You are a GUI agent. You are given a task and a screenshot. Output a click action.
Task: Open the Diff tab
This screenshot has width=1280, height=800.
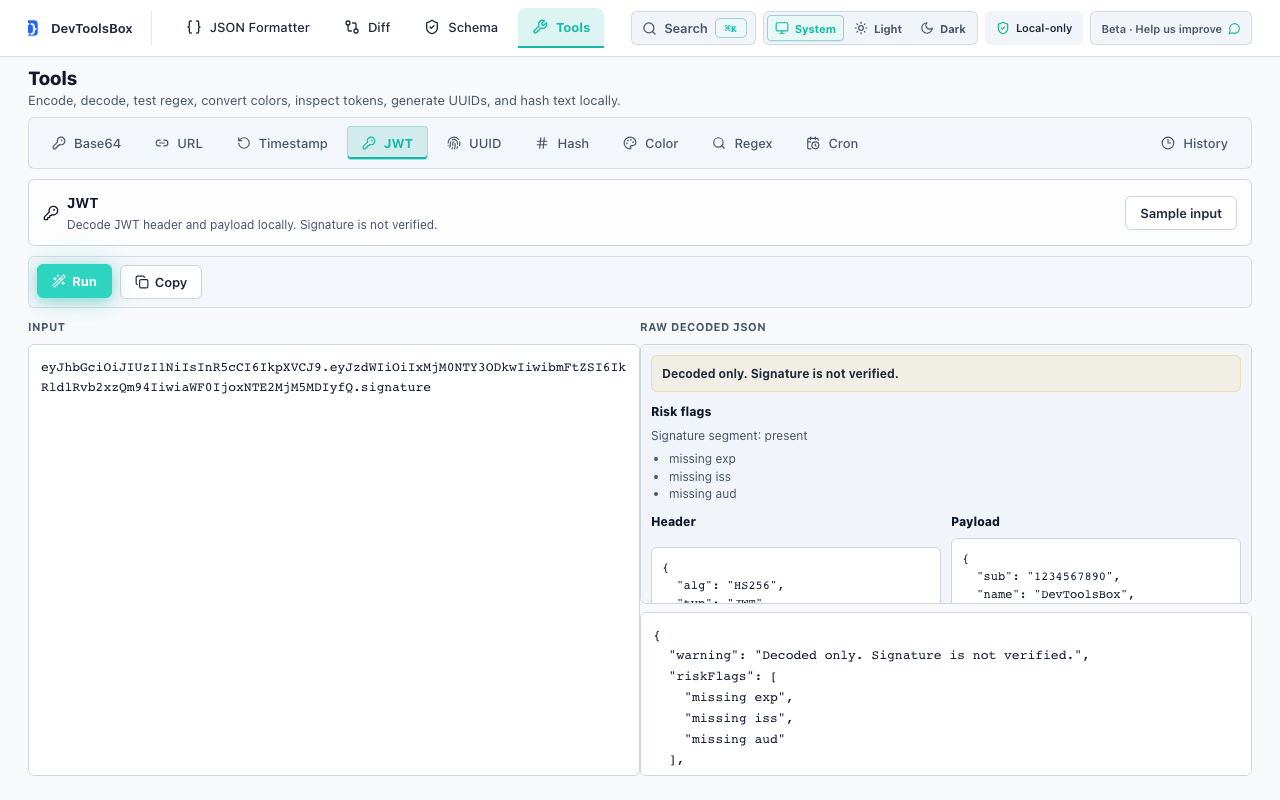pos(367,28)
